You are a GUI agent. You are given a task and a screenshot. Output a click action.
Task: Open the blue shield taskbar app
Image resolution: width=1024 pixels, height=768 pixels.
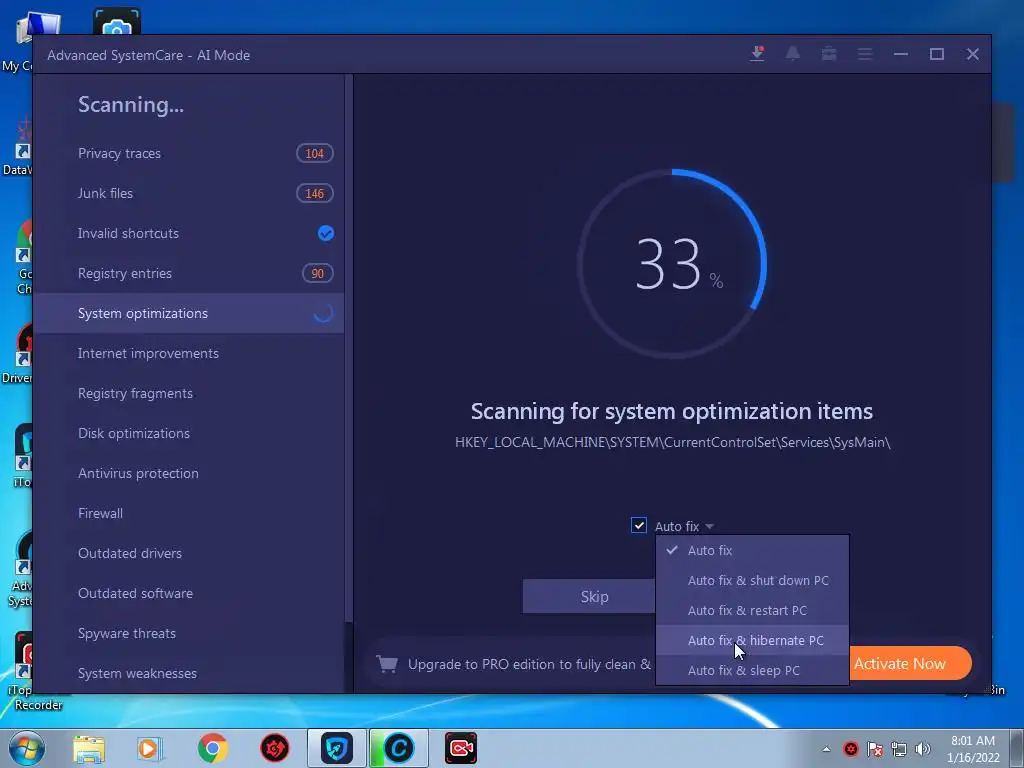(x=337, y=748)
